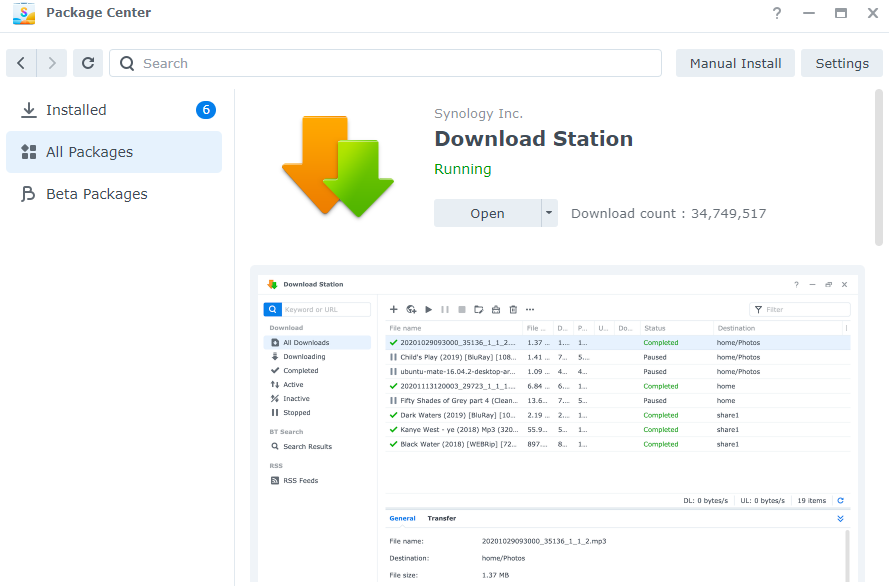Go forward with the right arrow
Screen dimensions: 889x586
[52, 63]
